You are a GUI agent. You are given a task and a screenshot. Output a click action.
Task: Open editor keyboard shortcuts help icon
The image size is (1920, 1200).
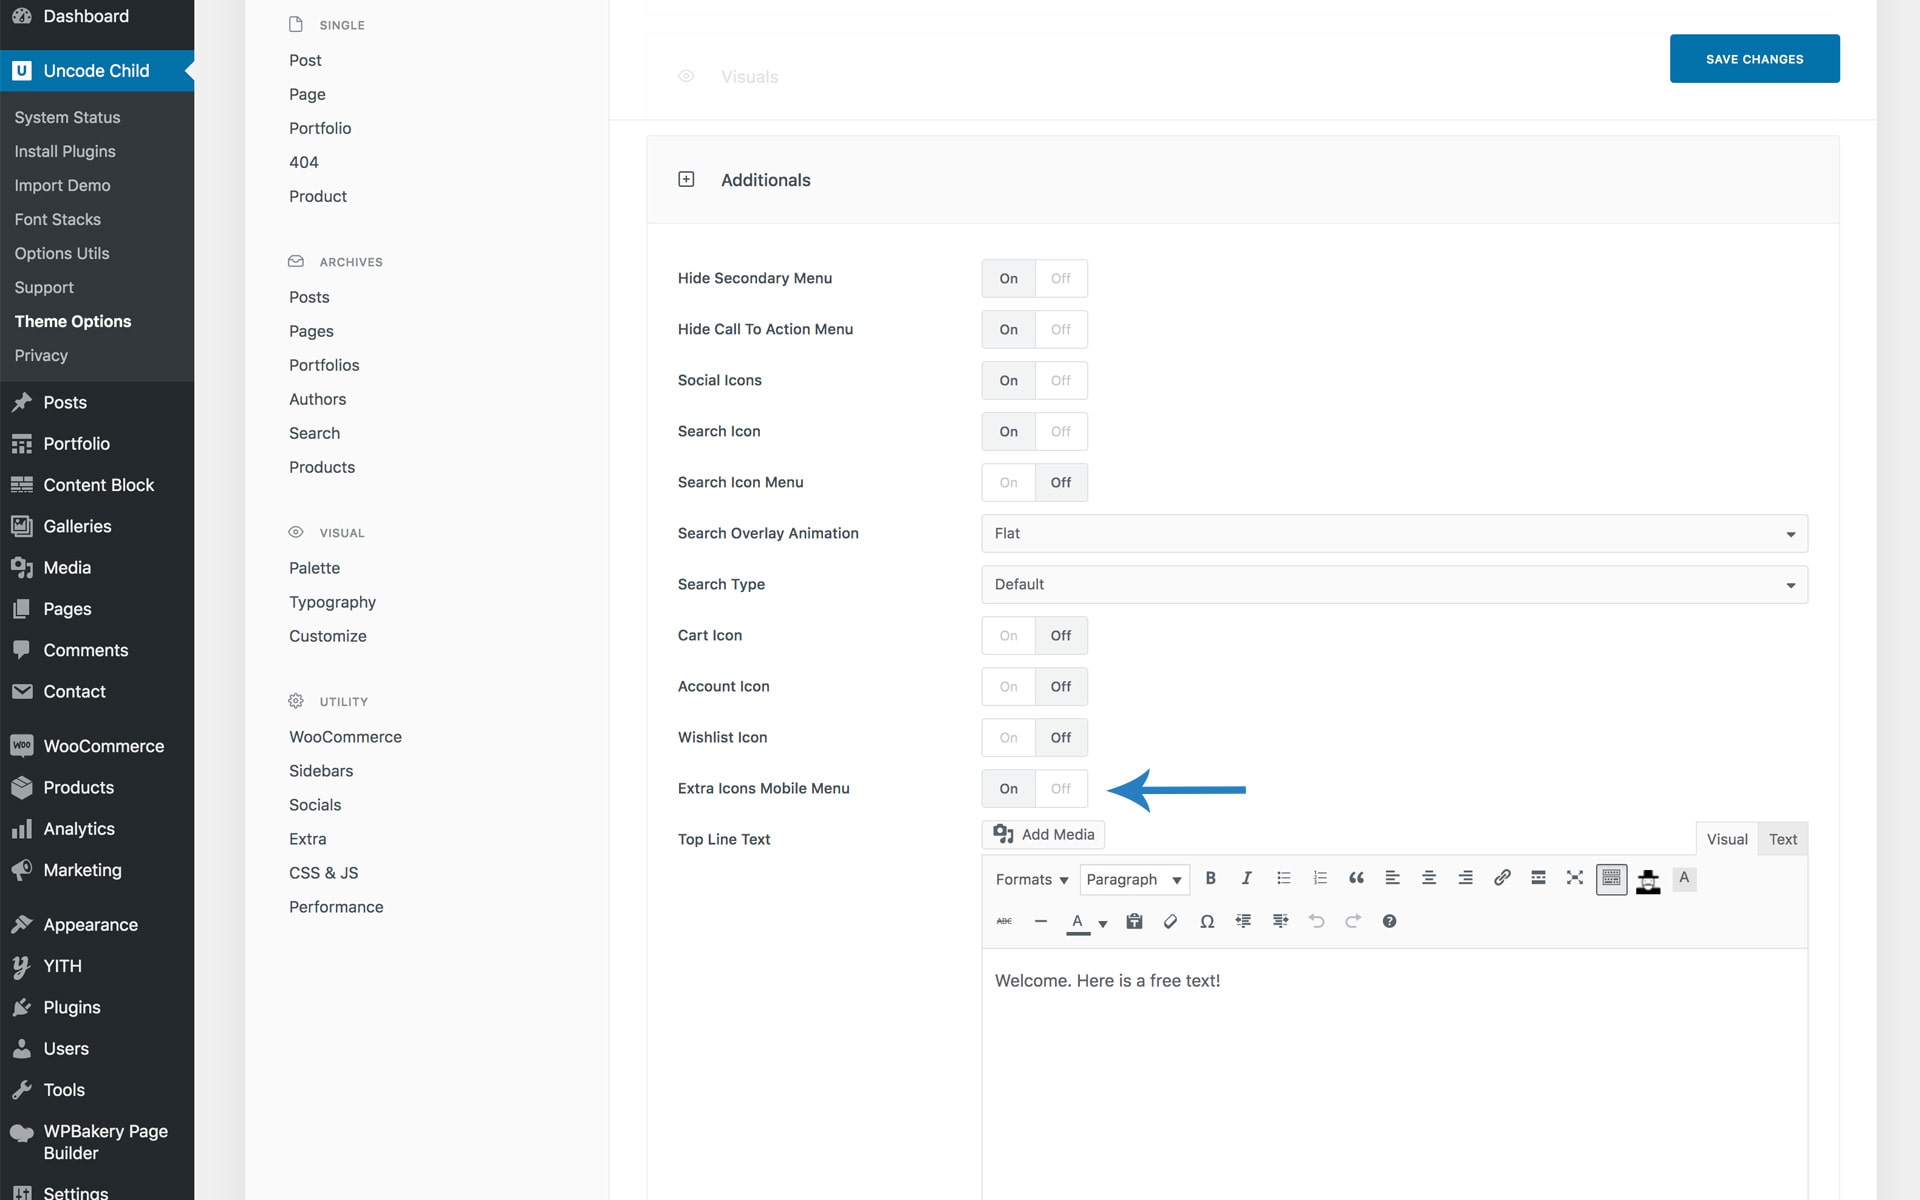(1389, 921)
